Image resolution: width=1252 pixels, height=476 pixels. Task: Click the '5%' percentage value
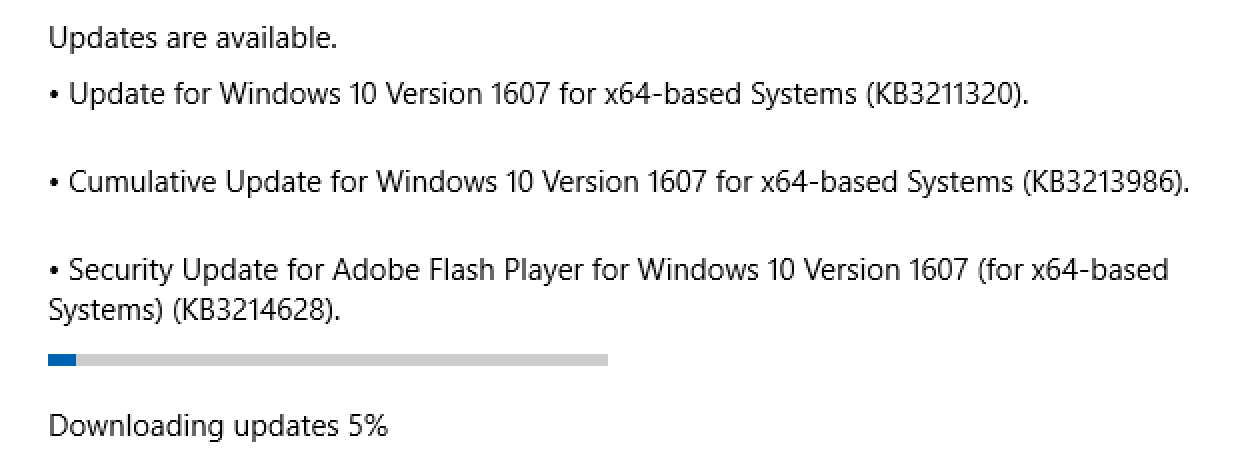[x=367, y=427]
